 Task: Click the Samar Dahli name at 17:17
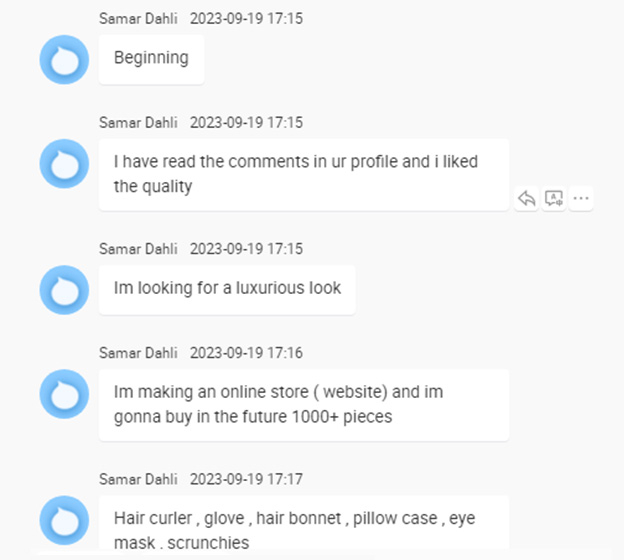coord(138,480)
